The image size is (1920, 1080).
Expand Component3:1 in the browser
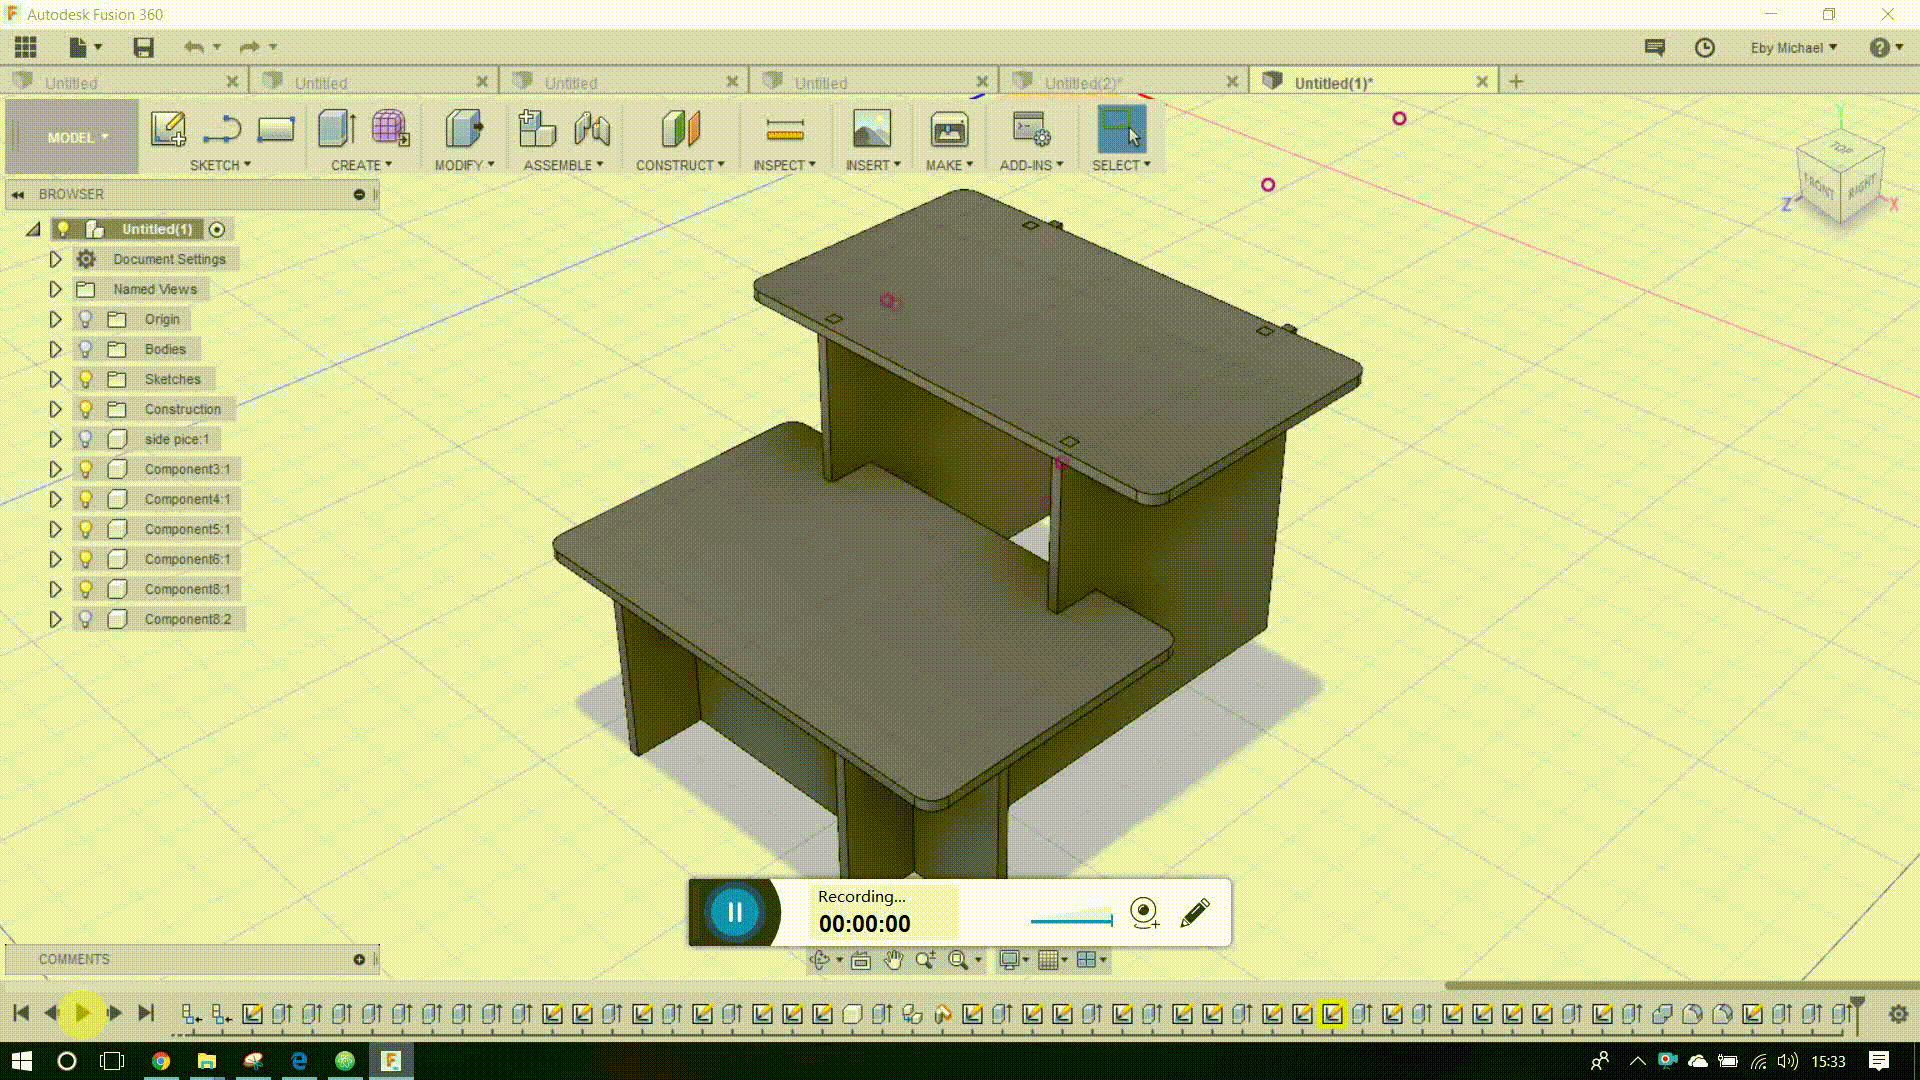click(55, 469)
